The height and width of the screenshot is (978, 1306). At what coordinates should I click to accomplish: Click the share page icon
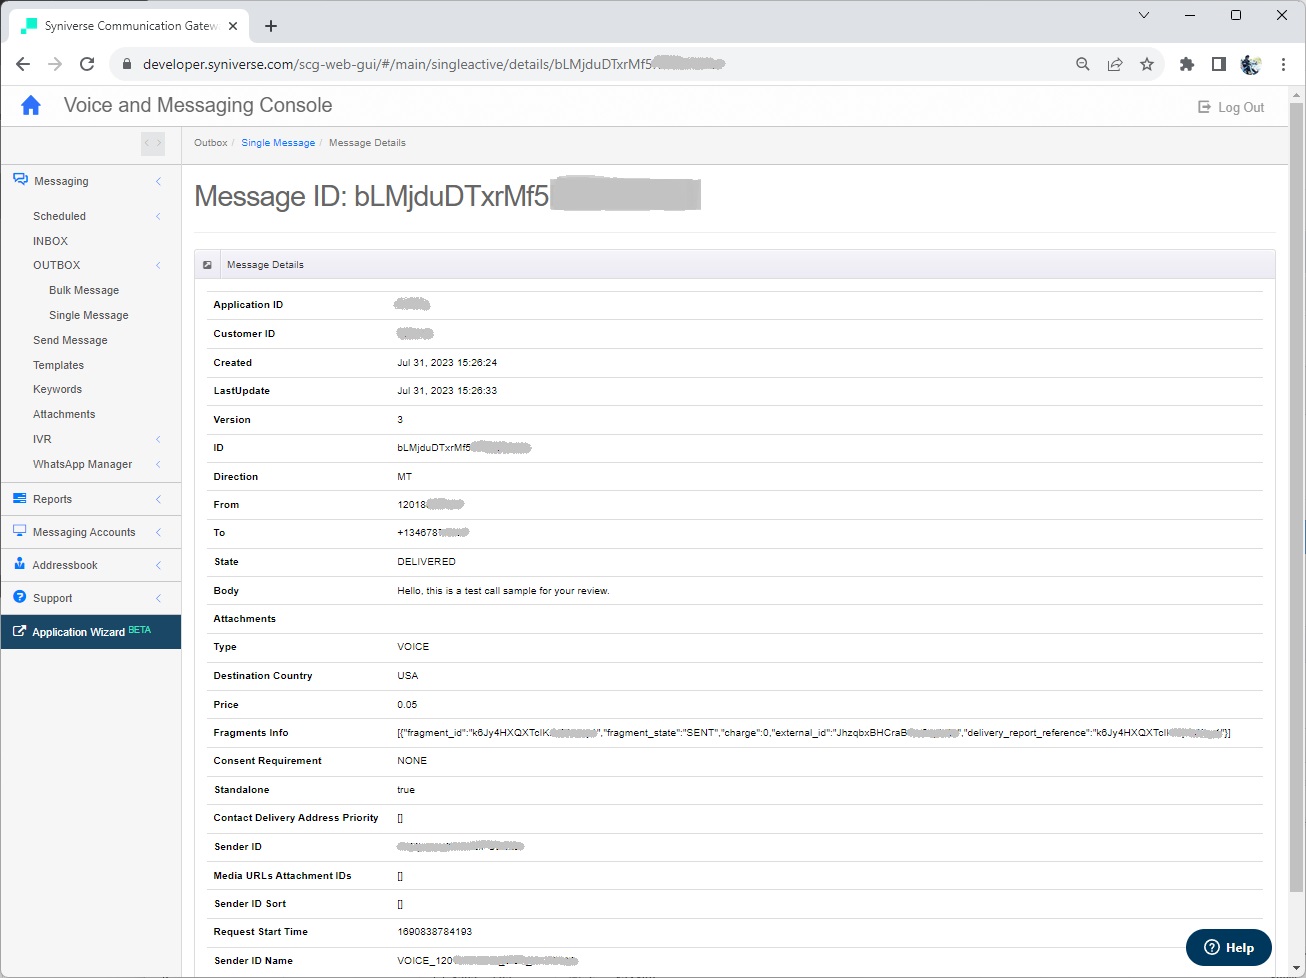pyautogui.click(x=1115, y=64)
